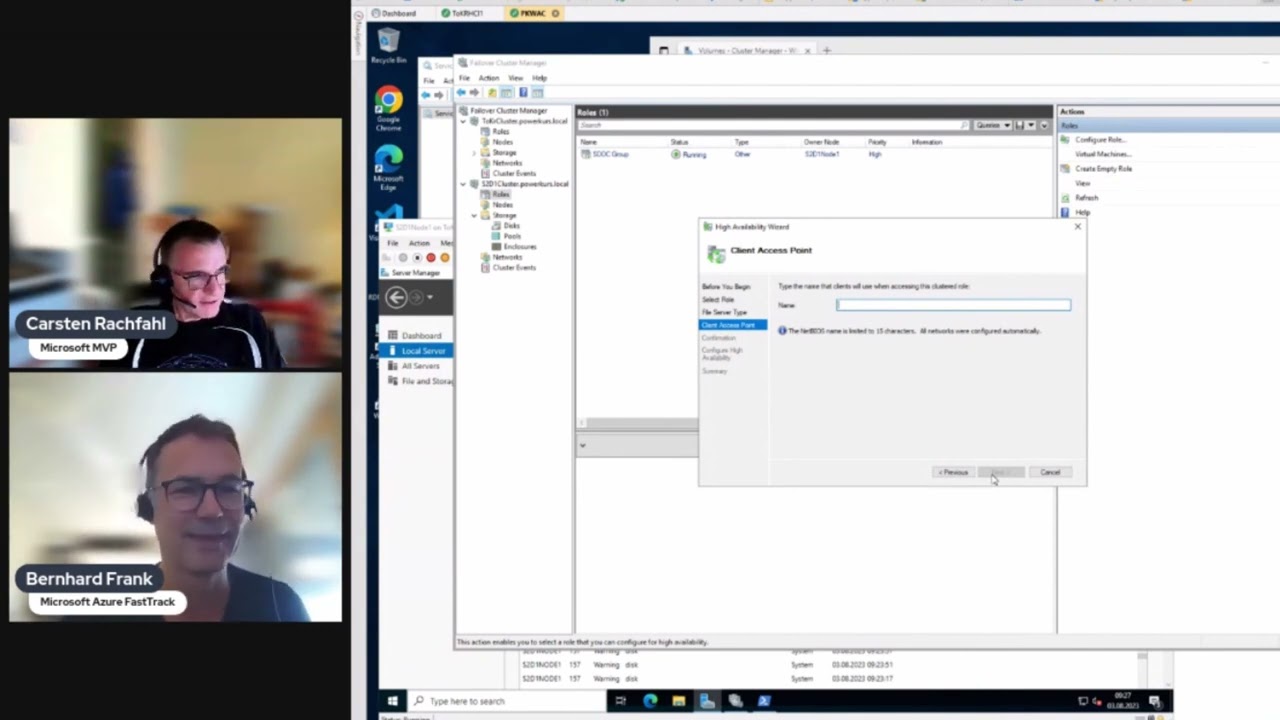The height and width of the screenshot is (720, 1280).
Task: Select Disks under S2D1Cluster Storage
Action: [511, 226]
